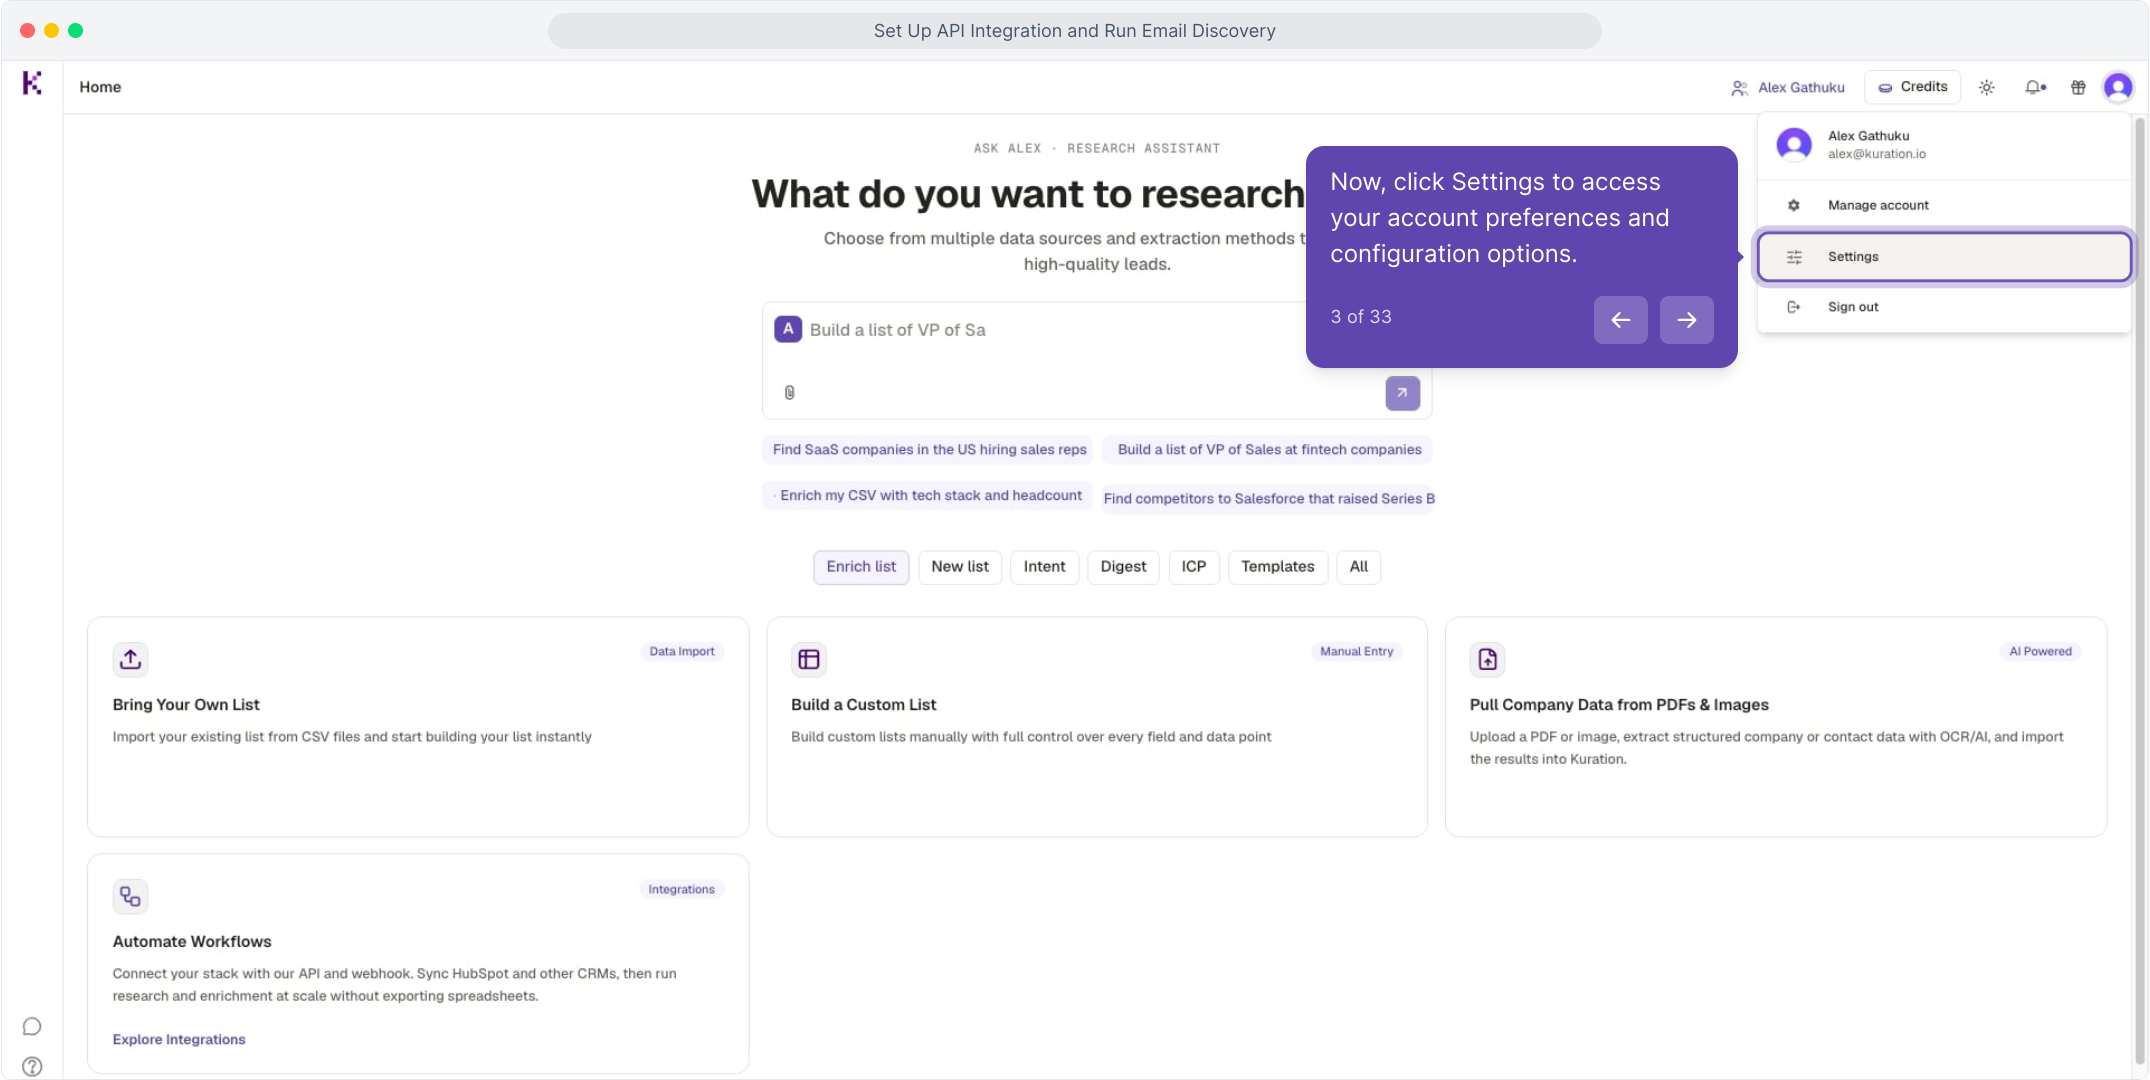Open the chat bubble icon in sidebar
Viewport: 2150px width, 1080px height.
coord(32,1027)
